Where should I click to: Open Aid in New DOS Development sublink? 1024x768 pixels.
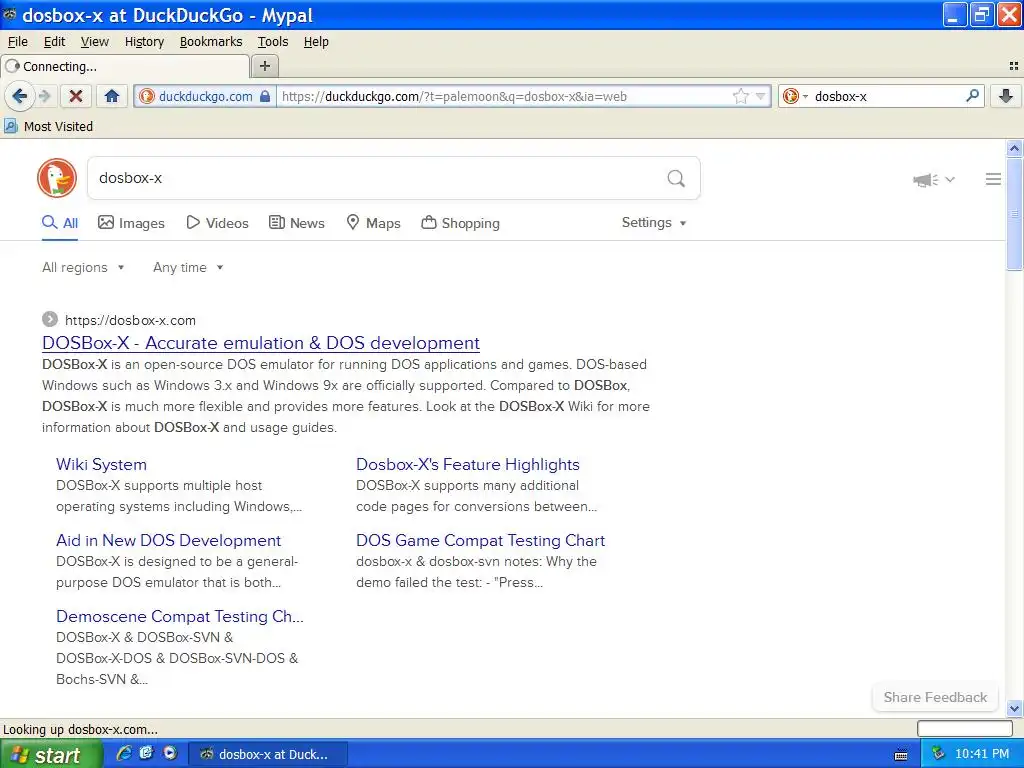(168, 540)
